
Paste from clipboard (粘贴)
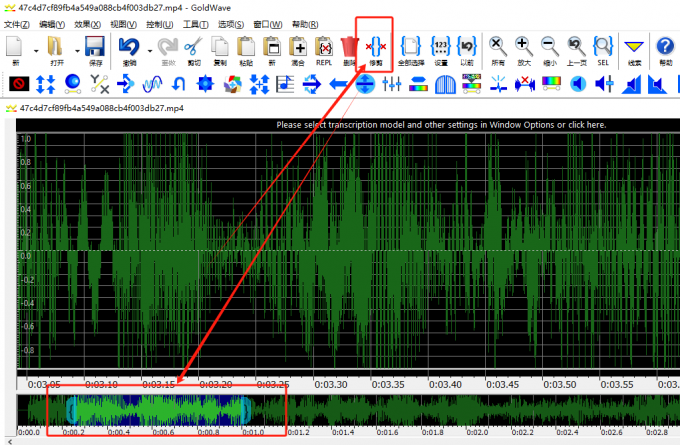[246, 51]
